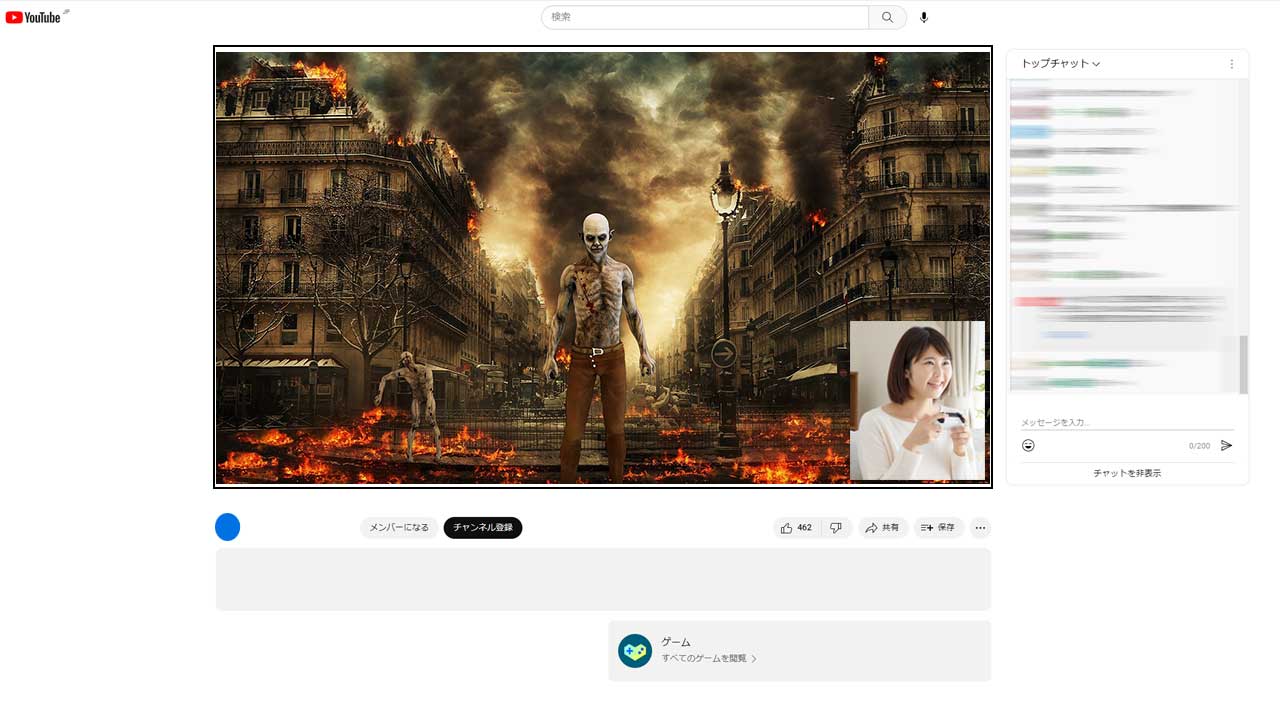Viewport: 1280px width, 720px height.
Task: Hide the live chat via チャットを非表示
Action: pyautogui.click(x=1127, y=473)
